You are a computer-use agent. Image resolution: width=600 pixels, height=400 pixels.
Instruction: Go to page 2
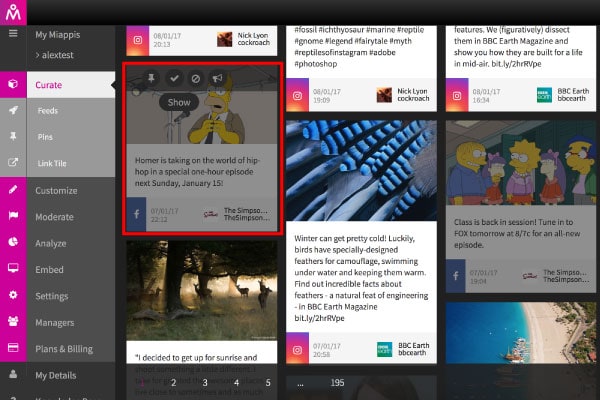tap(173, 382)
